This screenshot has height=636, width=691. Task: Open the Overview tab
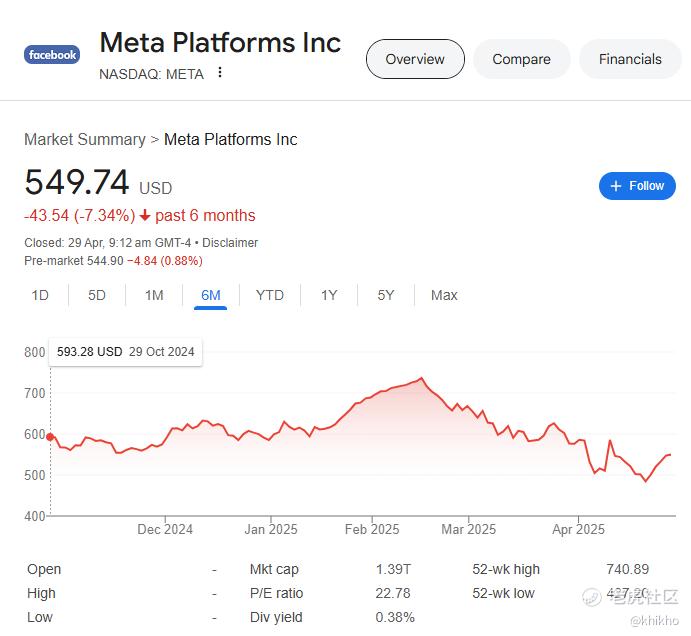click(x=415, y=59)
